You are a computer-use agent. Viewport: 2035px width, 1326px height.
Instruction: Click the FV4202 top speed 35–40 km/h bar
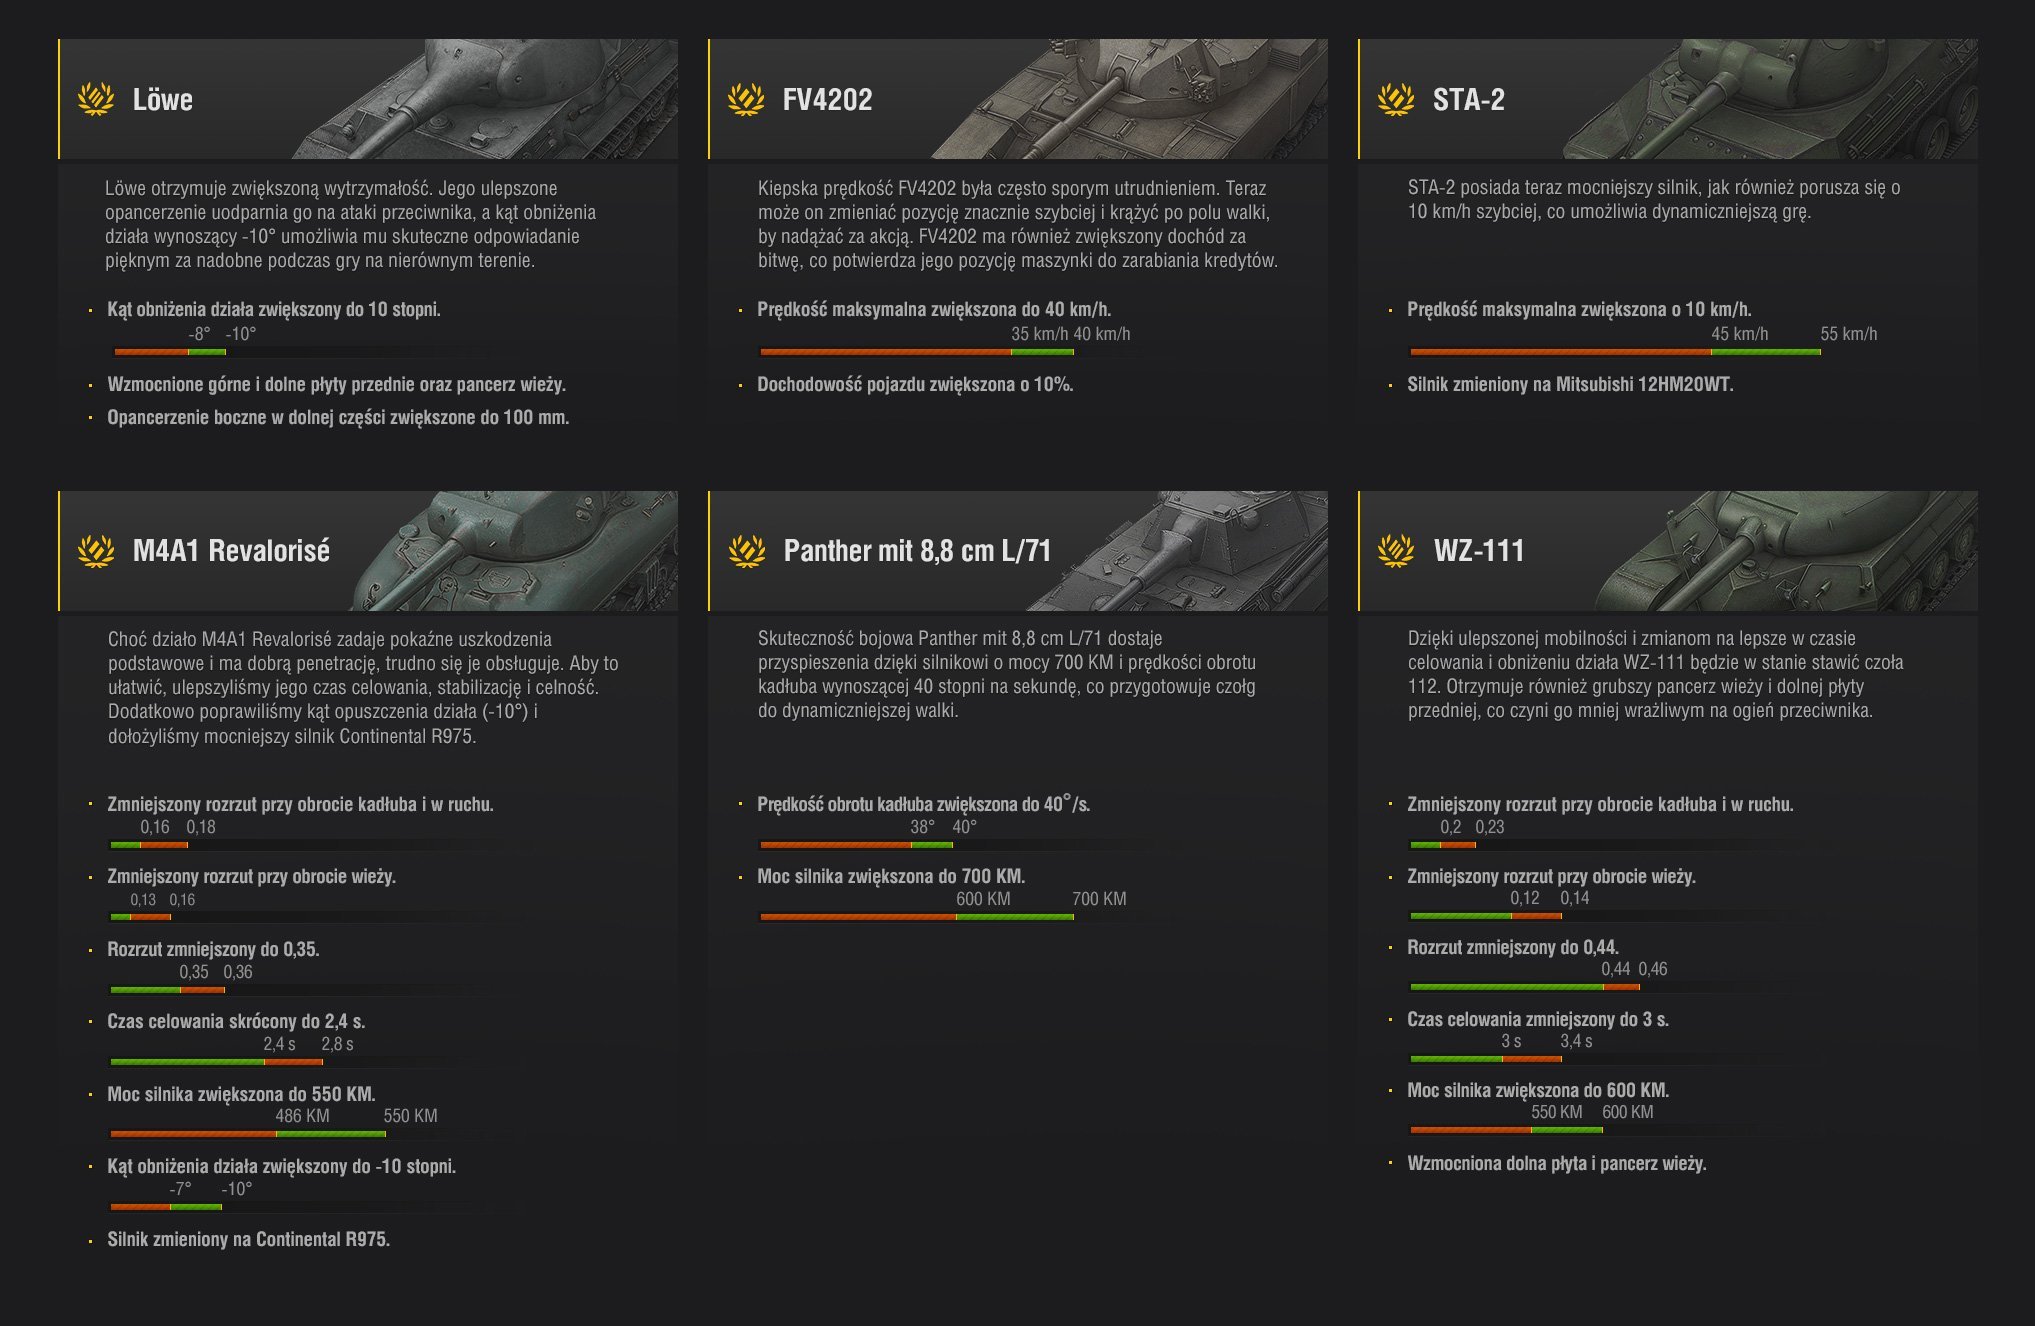tap(916, 352)
